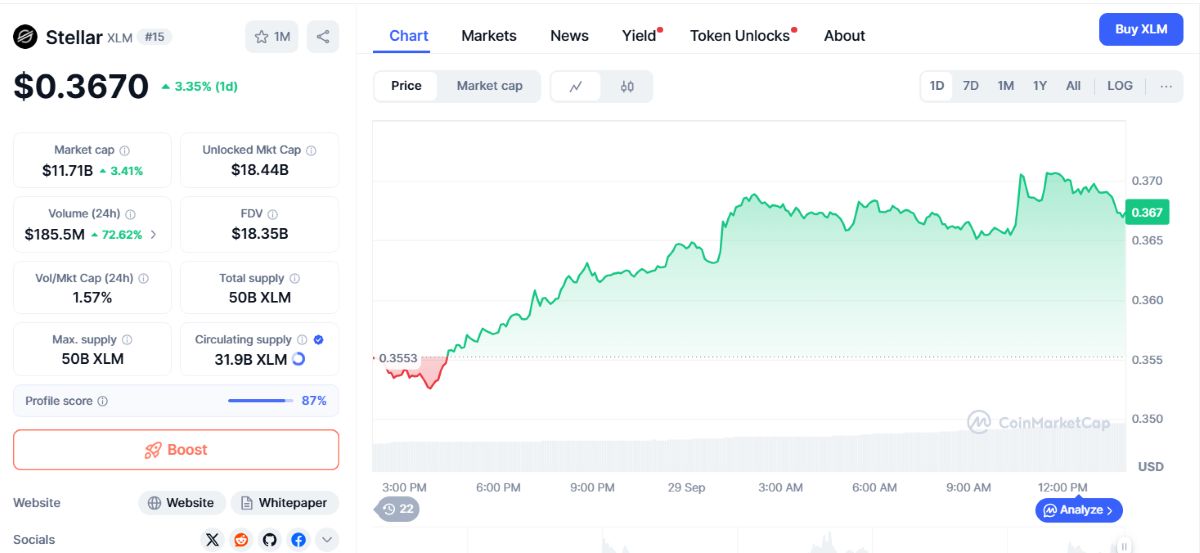Click the 1.57% Vol/Mkt Cap value
This screenshot has height=553, width=1200.
(92, 298)
